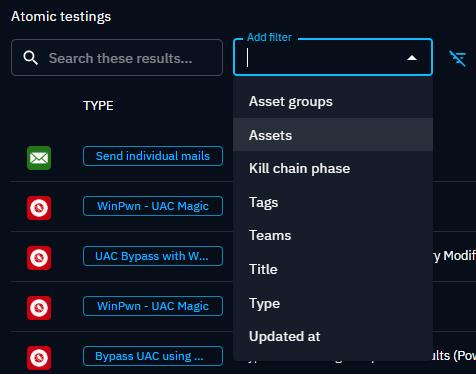
Task: Open the Send individual mails chip
Action: [x=153, y=156]
